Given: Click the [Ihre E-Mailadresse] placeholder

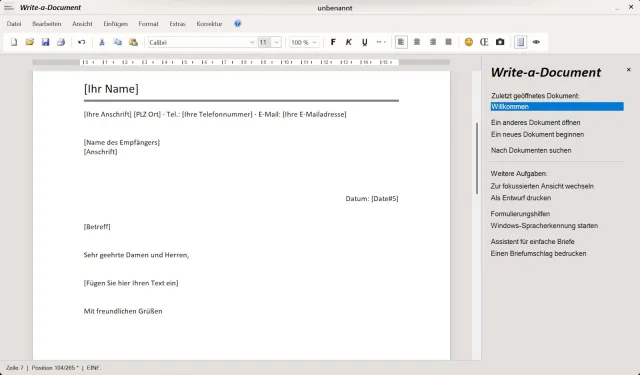Looking at the screenshot, I should (314, 114).
